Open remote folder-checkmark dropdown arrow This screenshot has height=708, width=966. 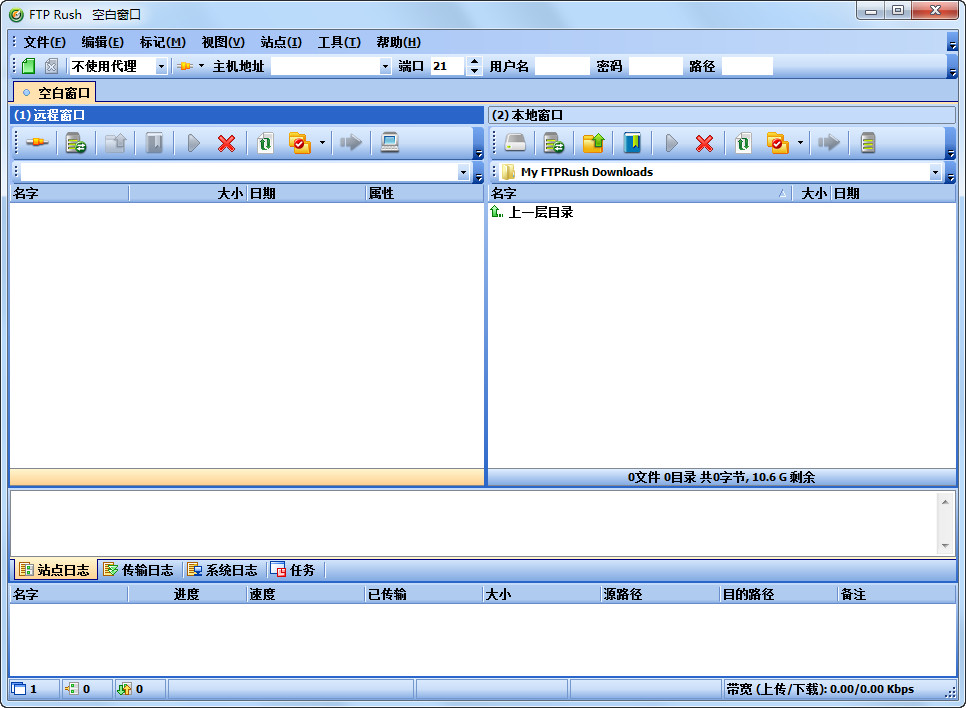[322, 143]
